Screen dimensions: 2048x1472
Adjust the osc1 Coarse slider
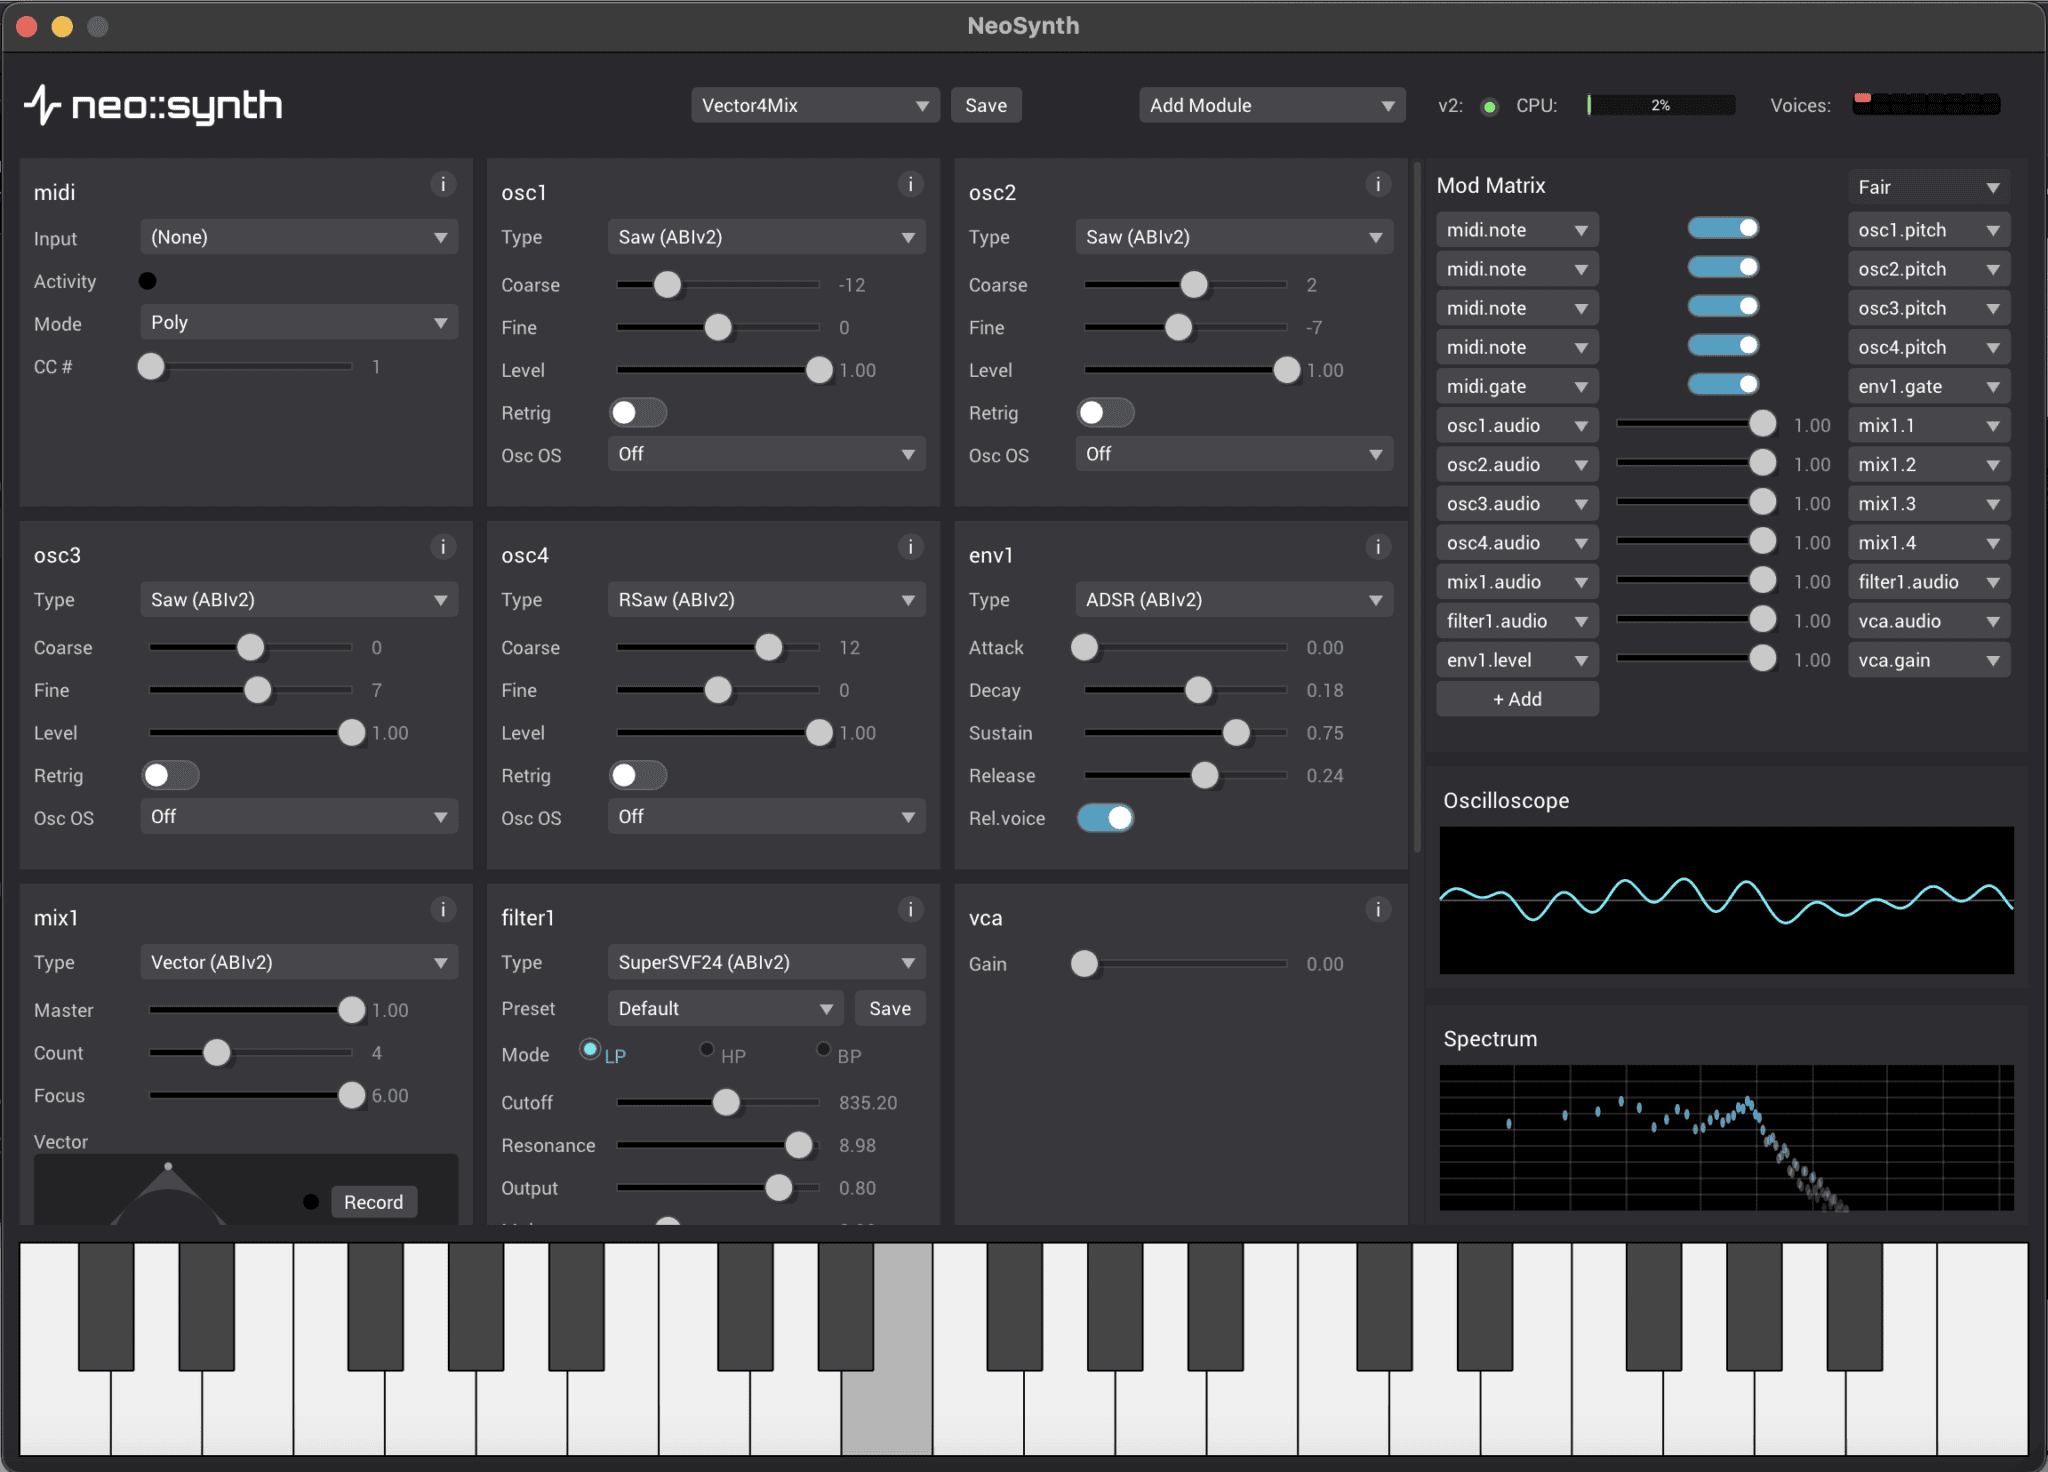click(x=718, y=285)
